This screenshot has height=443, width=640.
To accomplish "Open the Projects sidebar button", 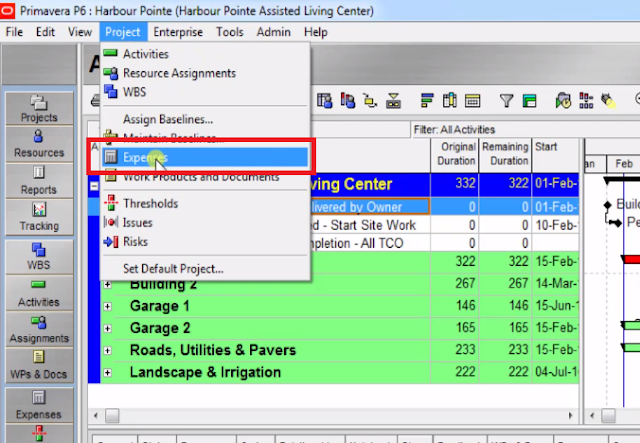I will click(x=39, y=108).
